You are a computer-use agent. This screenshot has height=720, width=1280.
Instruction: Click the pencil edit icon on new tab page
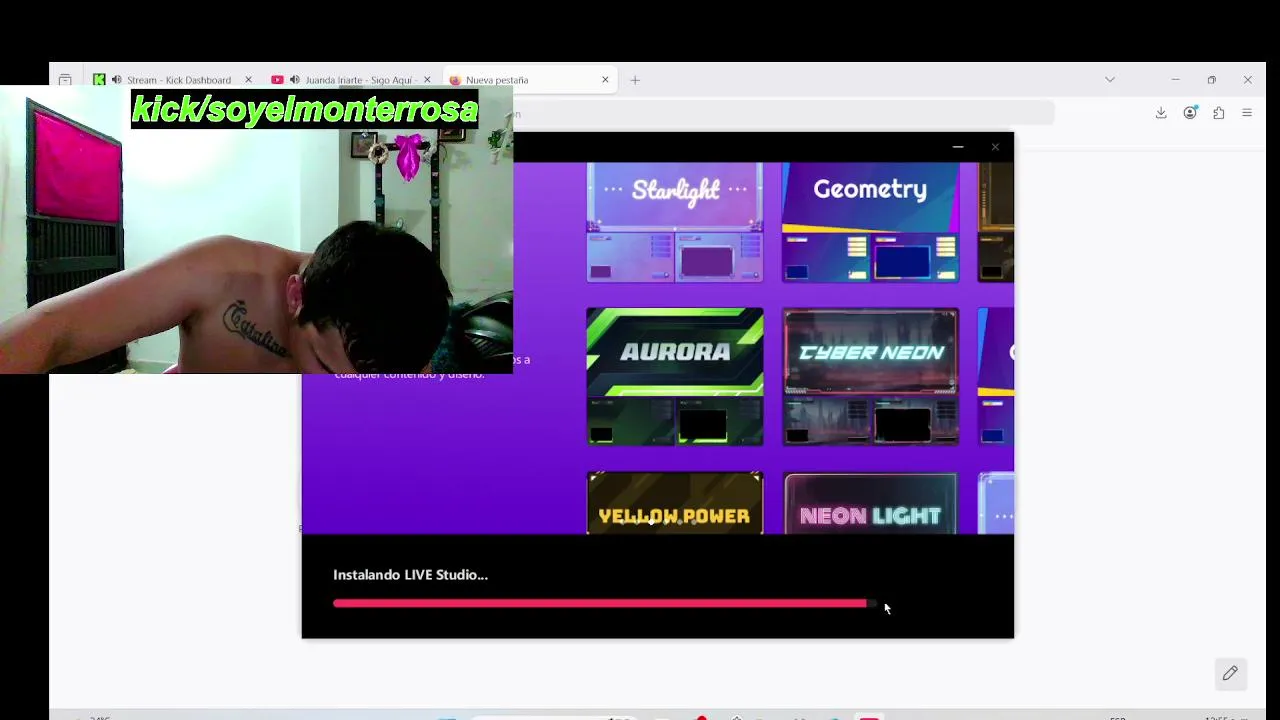pyautogui.click(x=1230, y=673)
